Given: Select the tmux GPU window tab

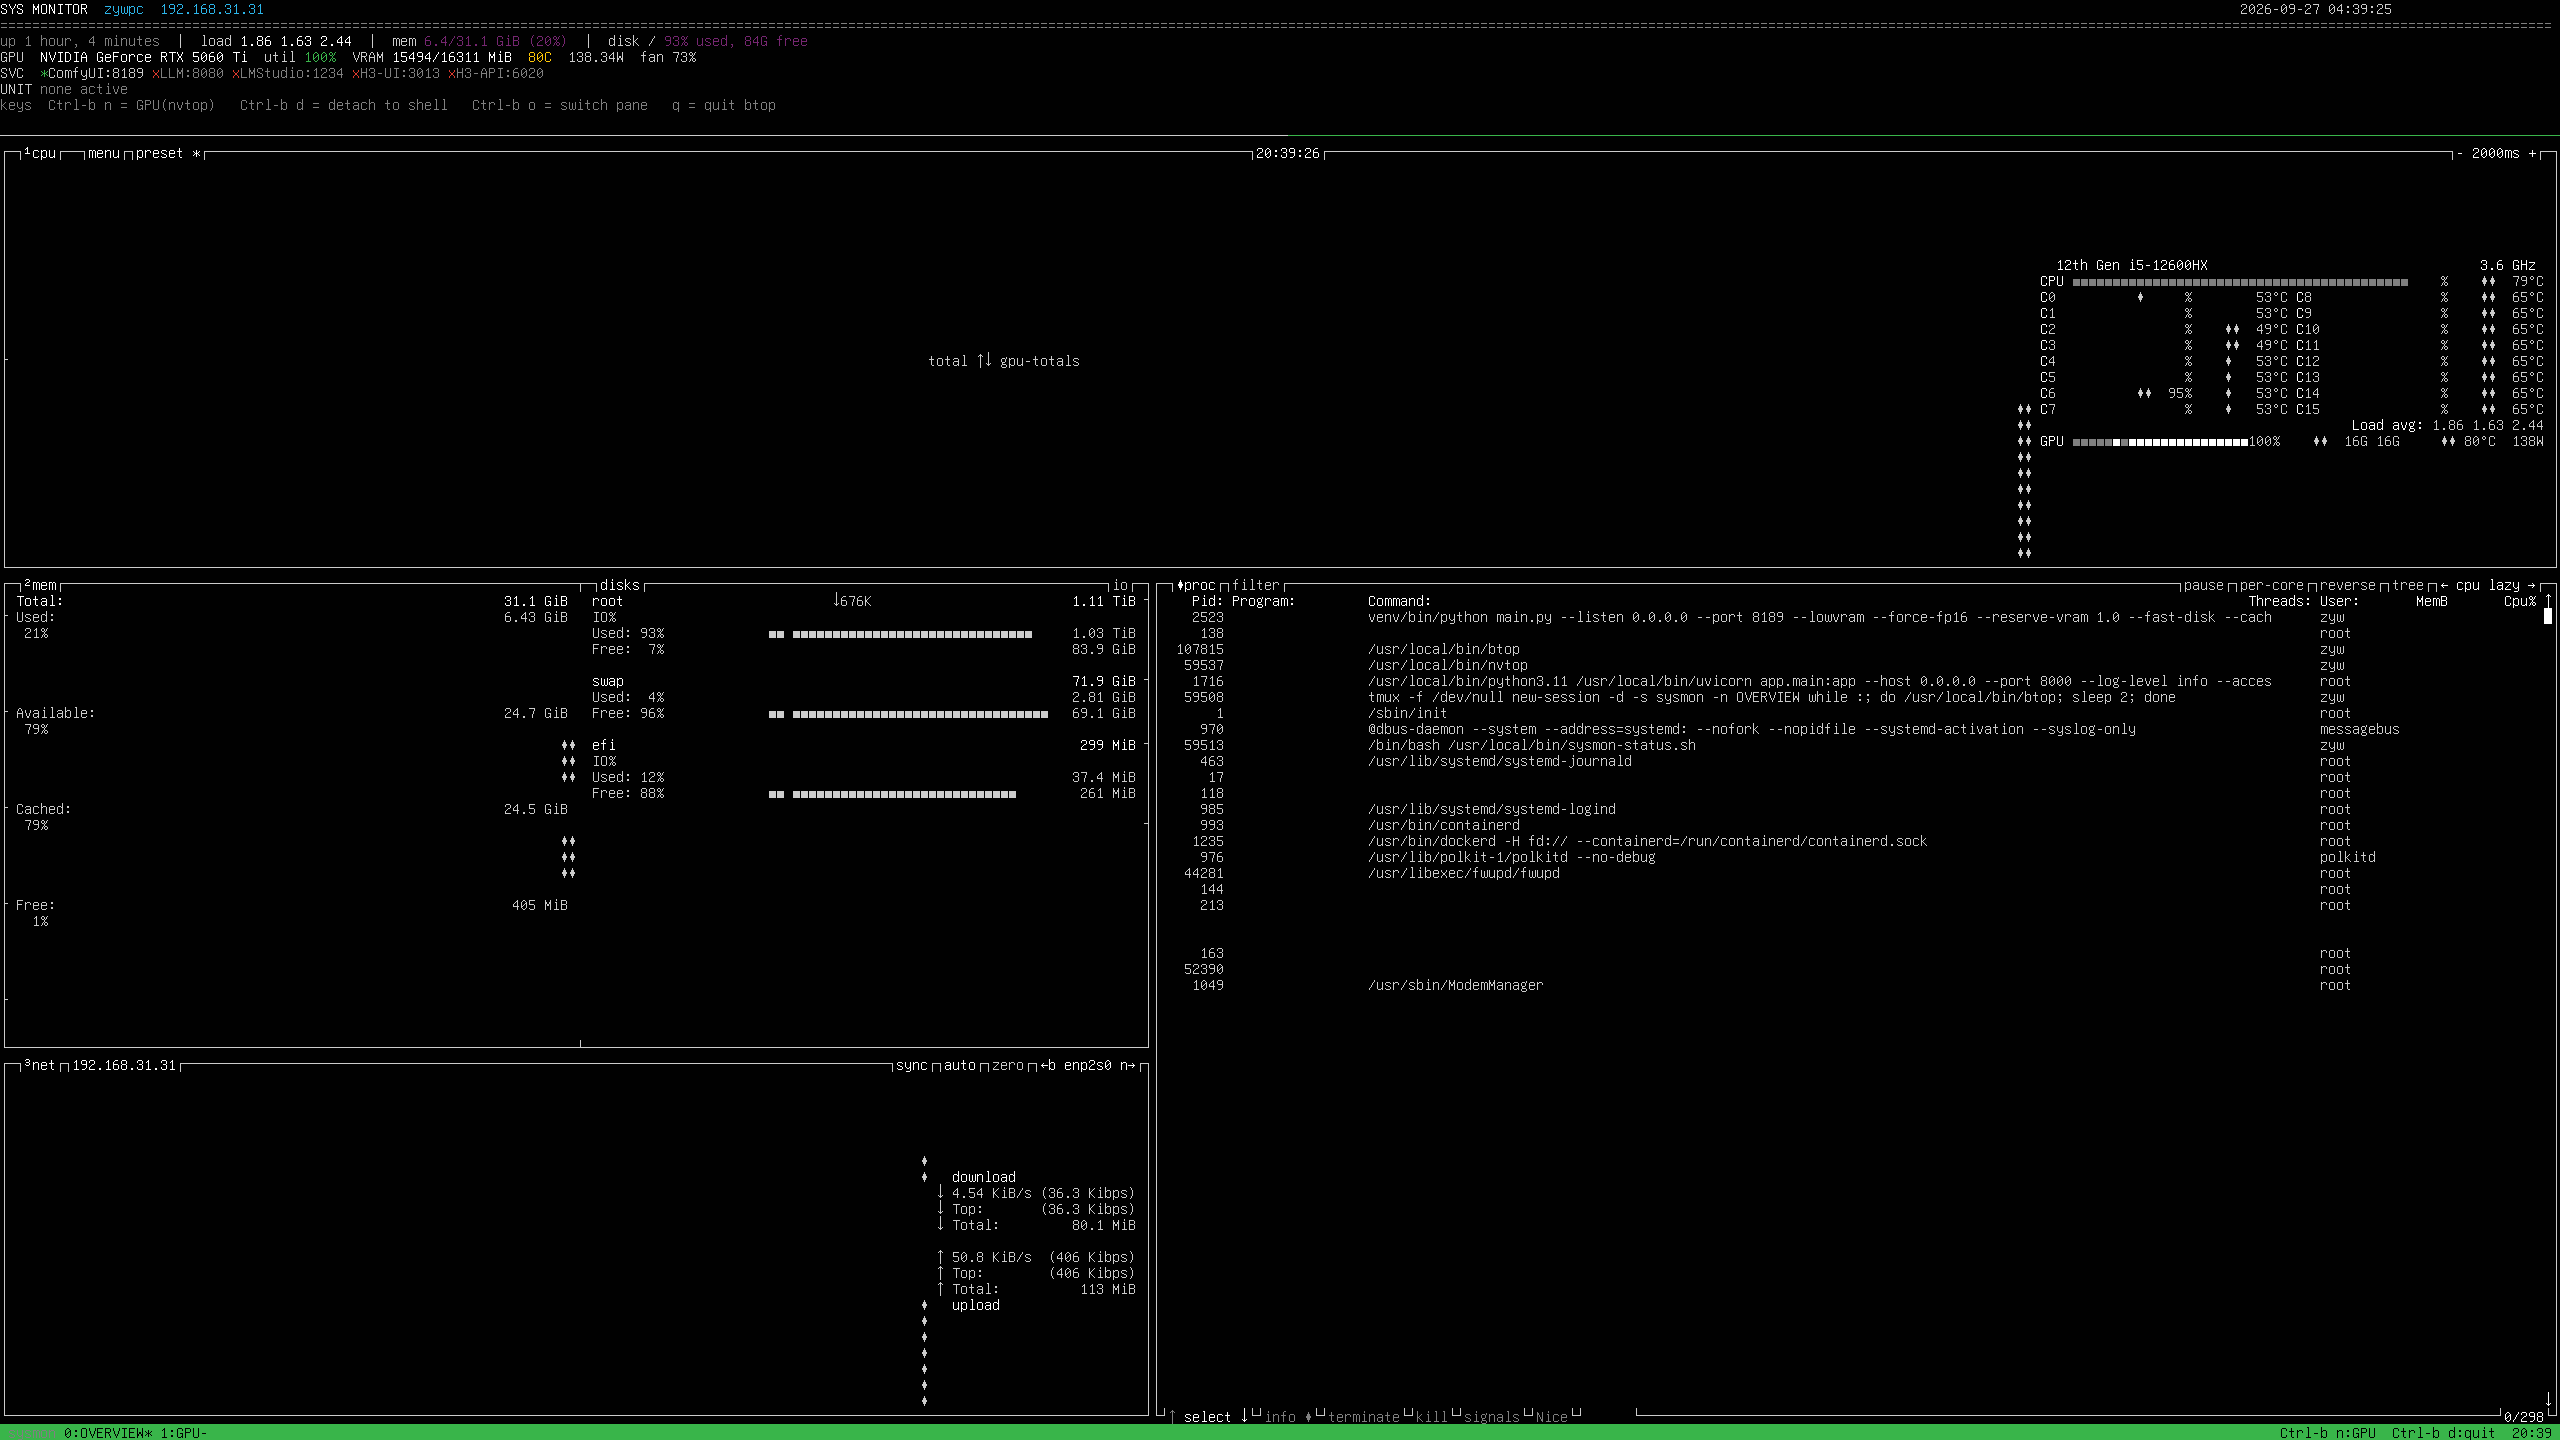Looking at the screenshot, I should (x=184, y=1433).
